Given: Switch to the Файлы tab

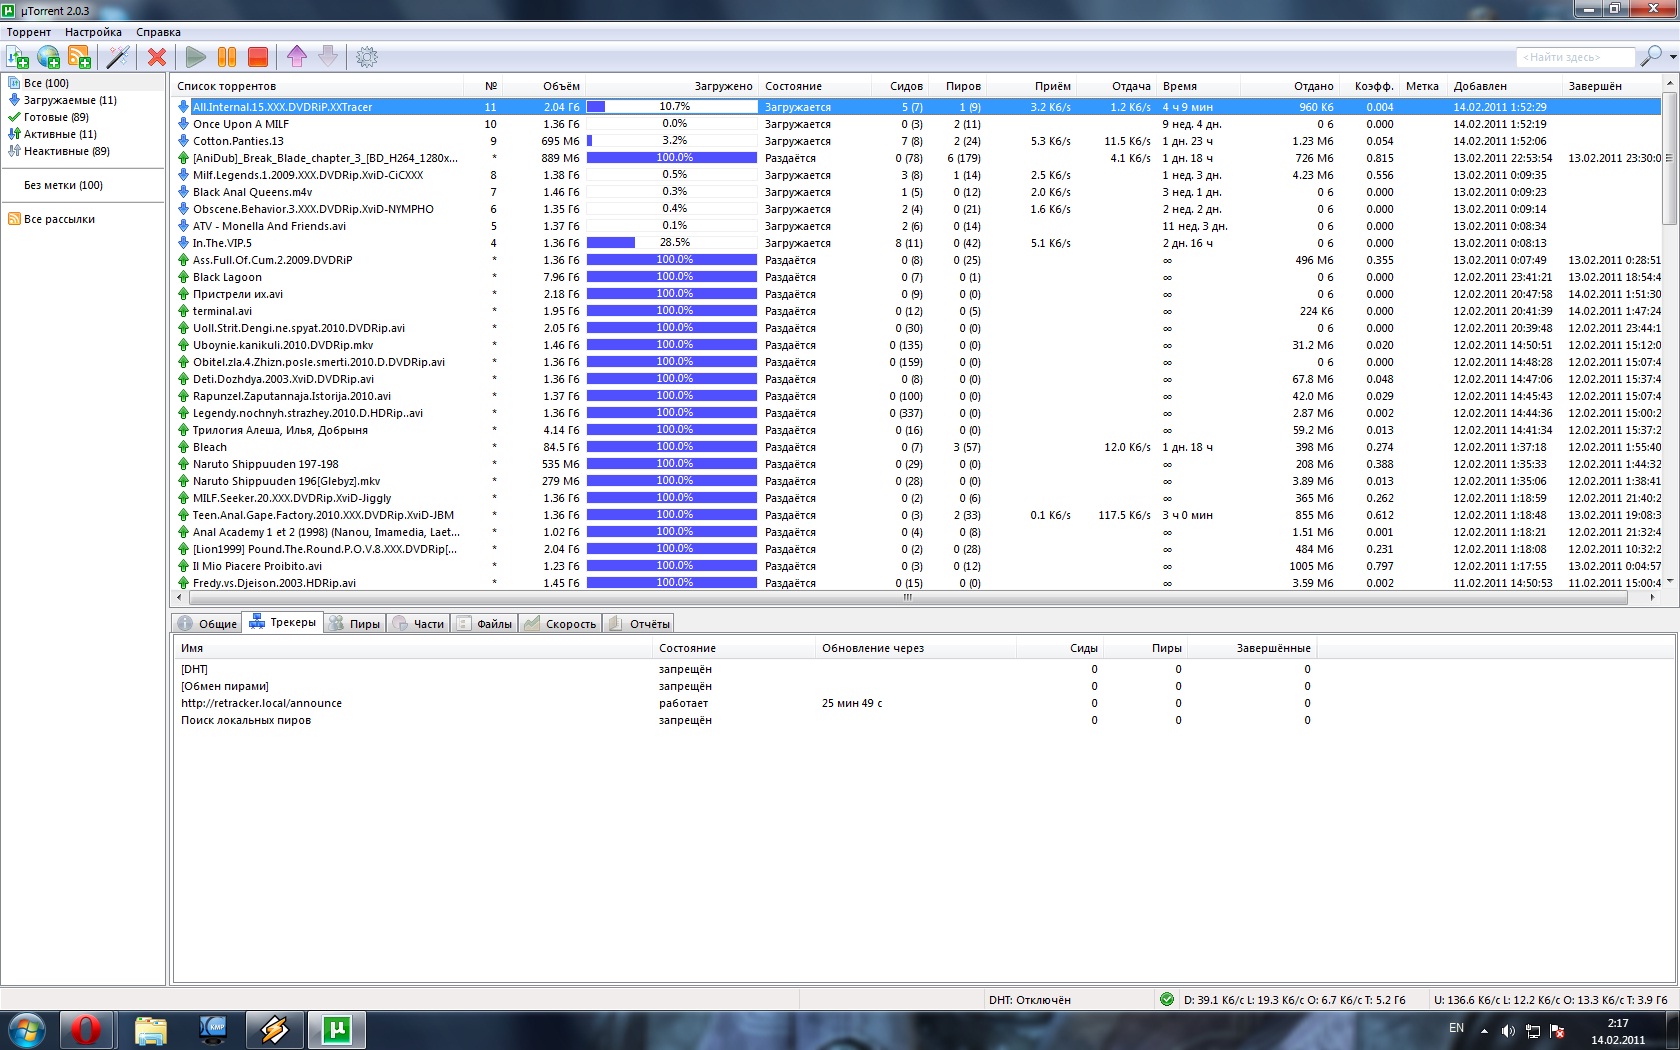Looking at the screenshot, I should 484,624.
